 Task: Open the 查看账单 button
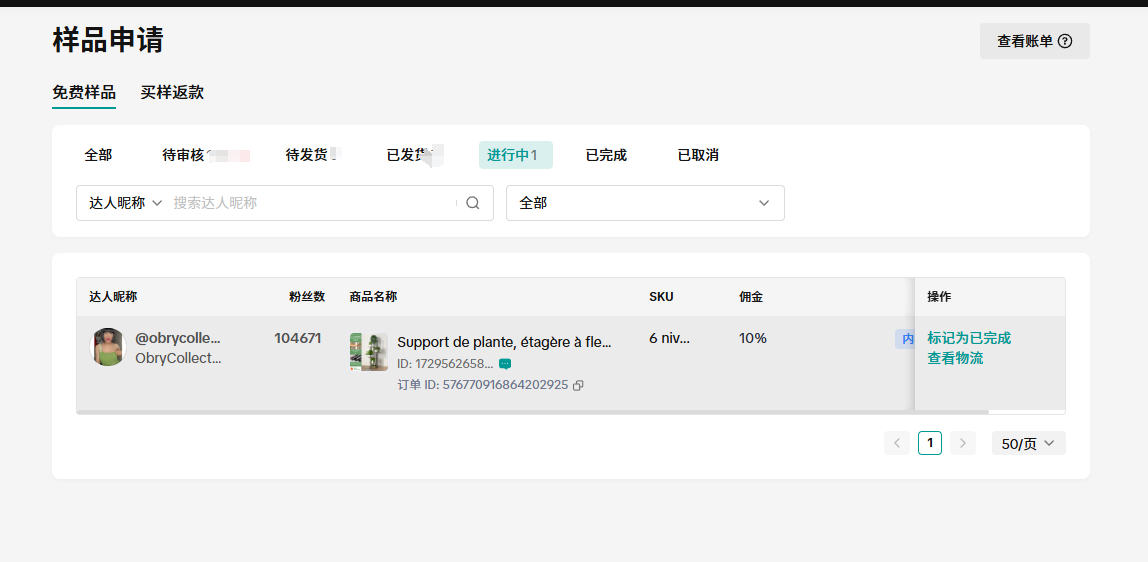click(1034, 41)
